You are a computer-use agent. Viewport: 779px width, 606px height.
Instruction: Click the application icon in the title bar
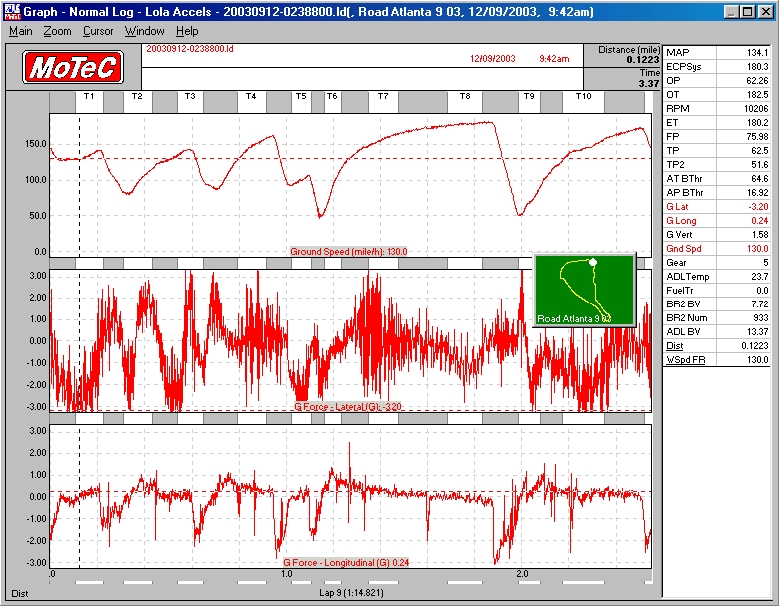[12, 11]
